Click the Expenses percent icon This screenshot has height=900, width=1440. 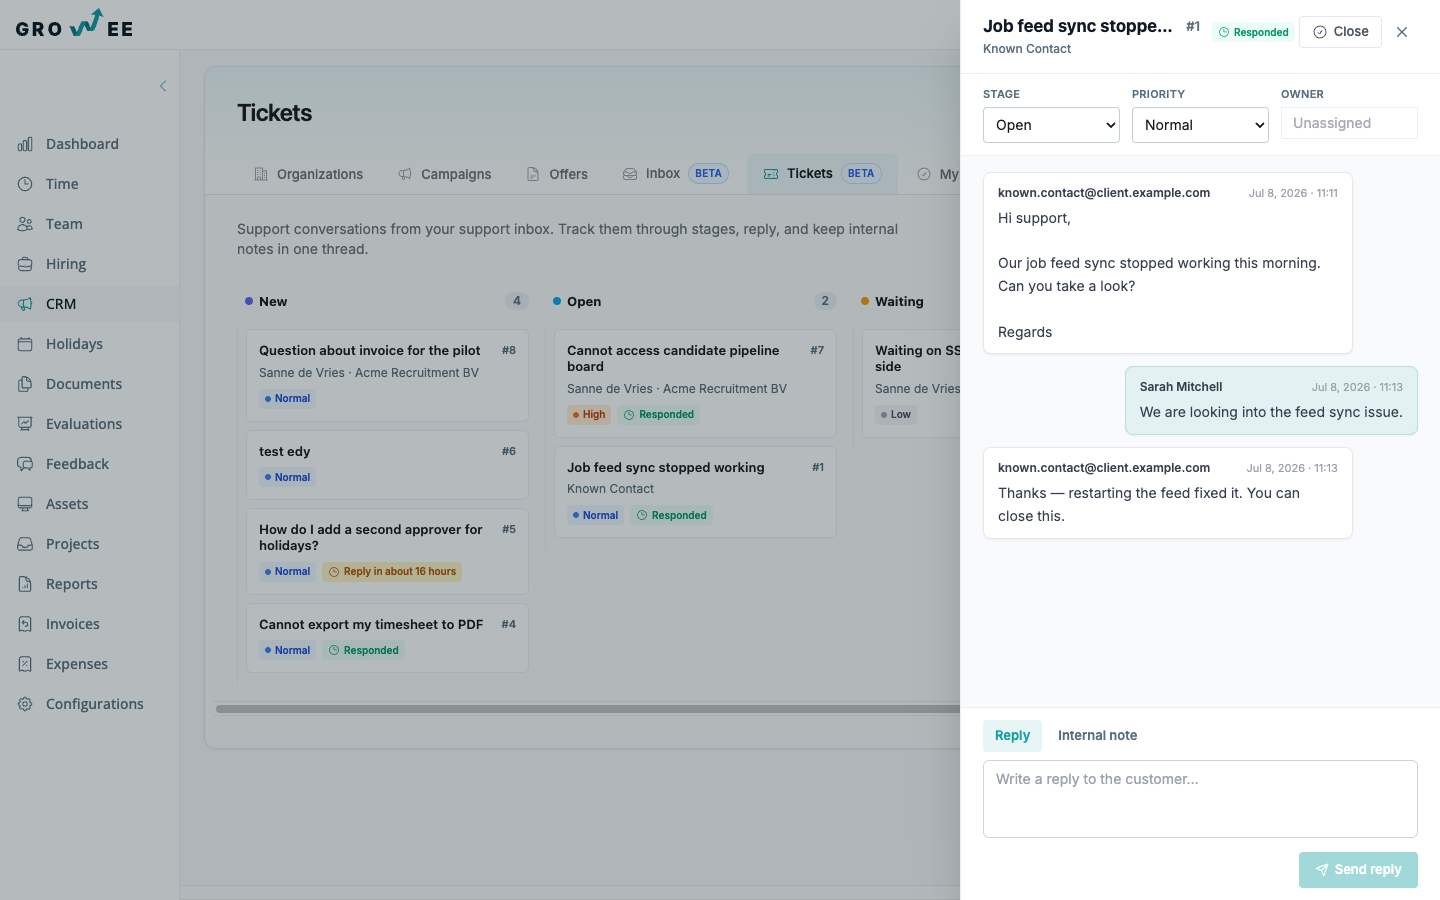pos(25,664)
